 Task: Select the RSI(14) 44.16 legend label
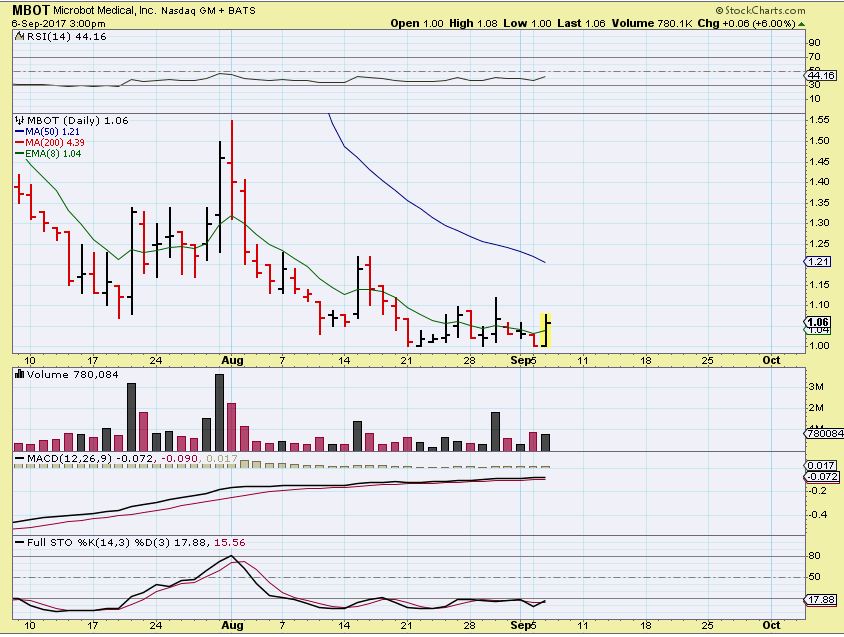click(66, 37)
